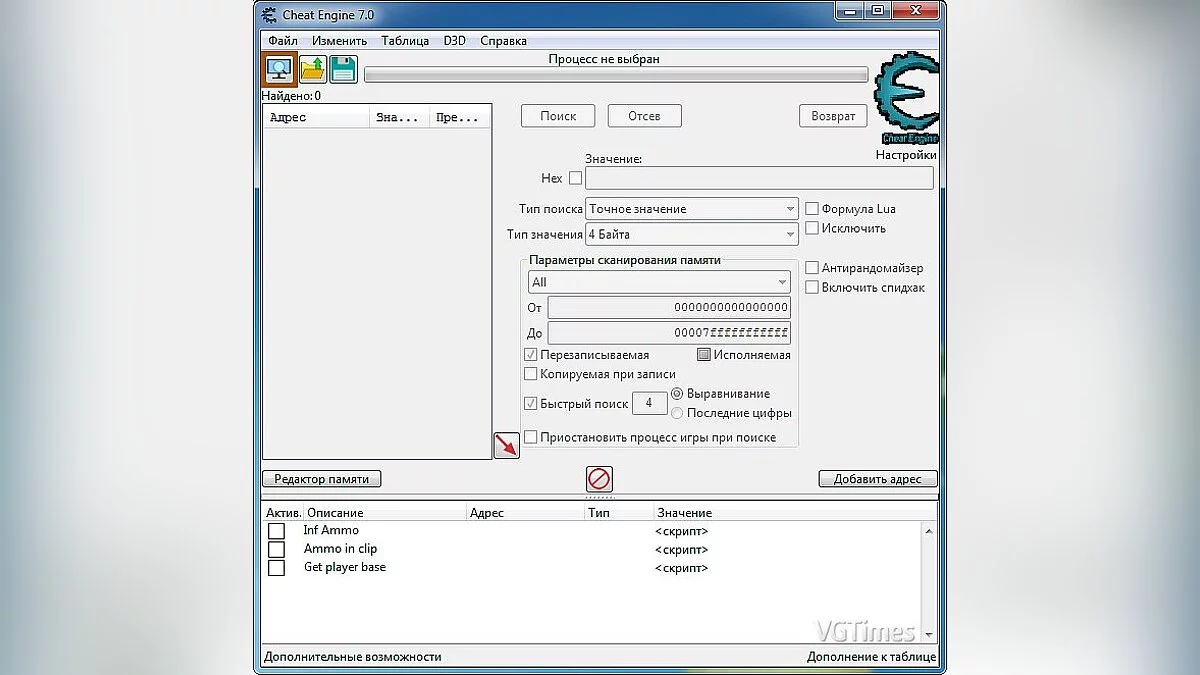Save the cheat table with the disk icon
The height and width of the screenshot is (675, 1200).
341,68
